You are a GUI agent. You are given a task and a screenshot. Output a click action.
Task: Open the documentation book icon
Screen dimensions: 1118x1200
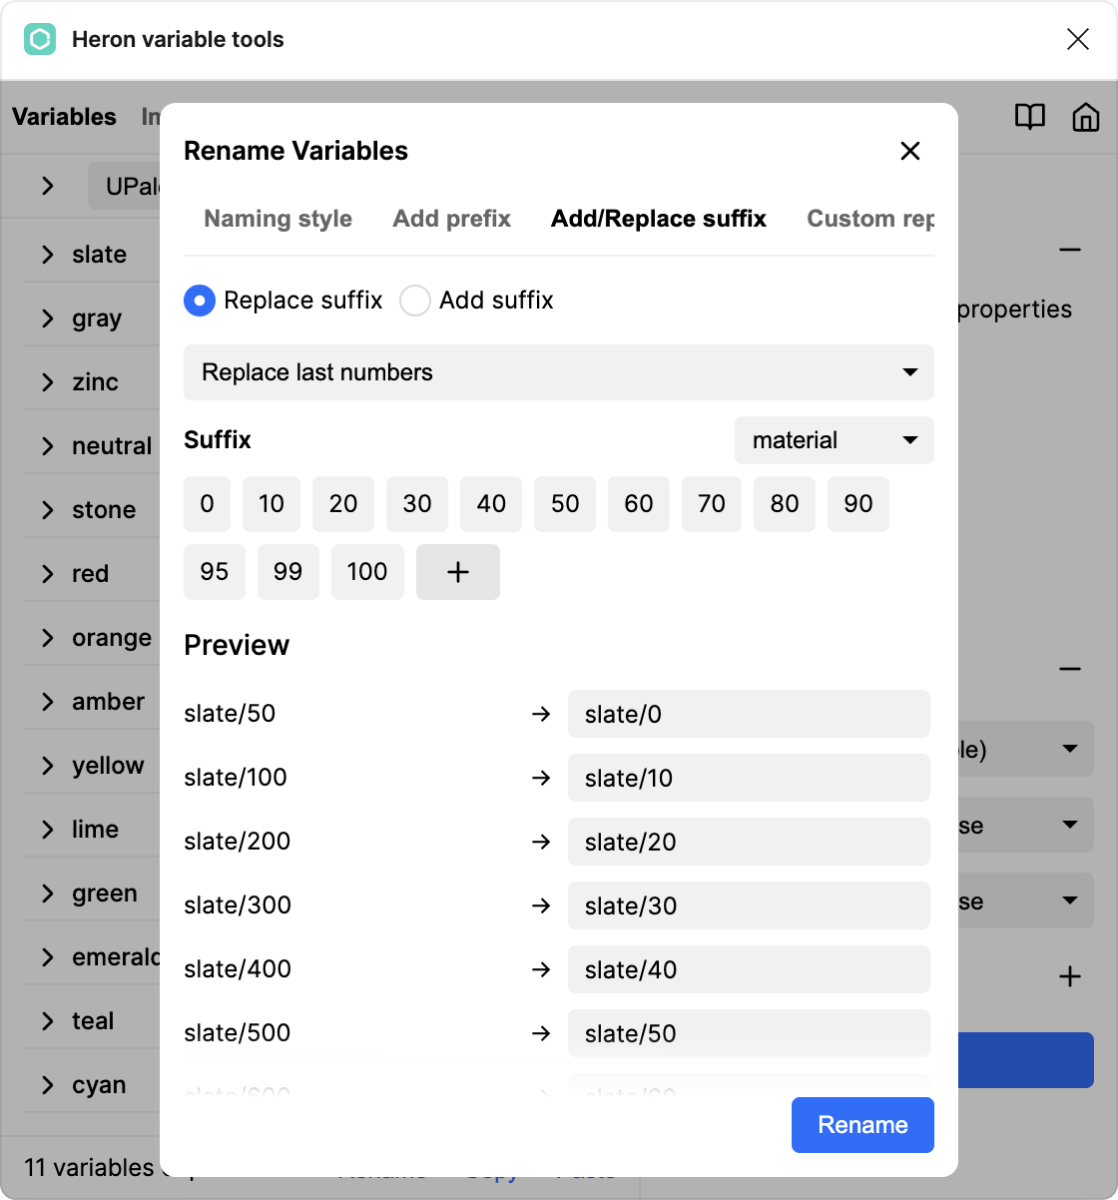tap(1029, 117)
